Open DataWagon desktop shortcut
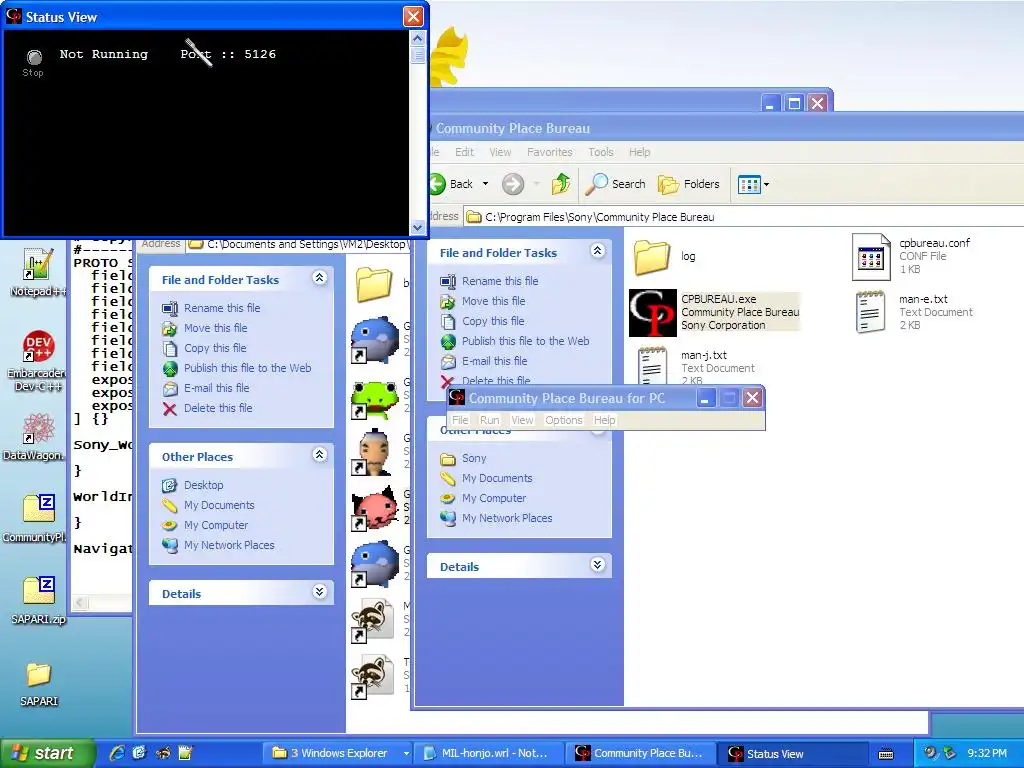 coord(37,436)
